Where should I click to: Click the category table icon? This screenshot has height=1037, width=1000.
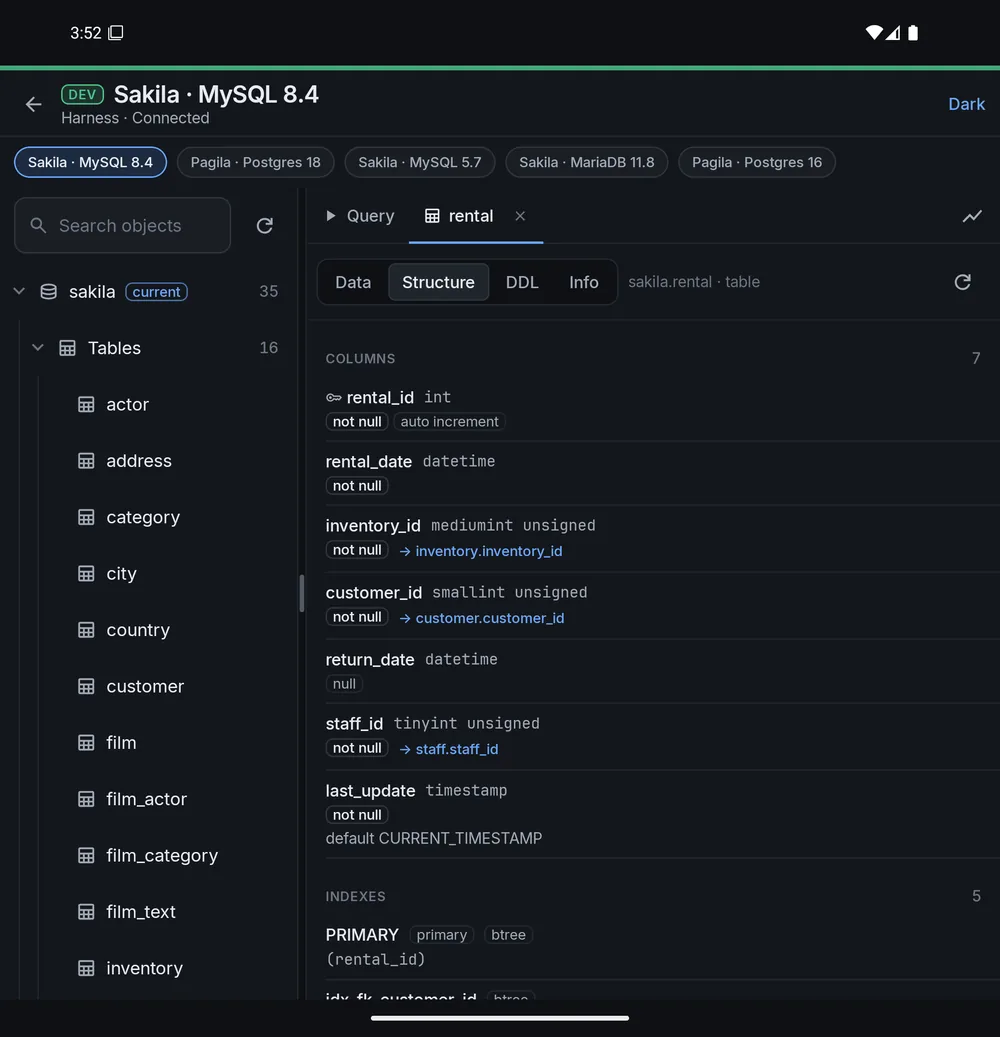(x=86, y=517)
